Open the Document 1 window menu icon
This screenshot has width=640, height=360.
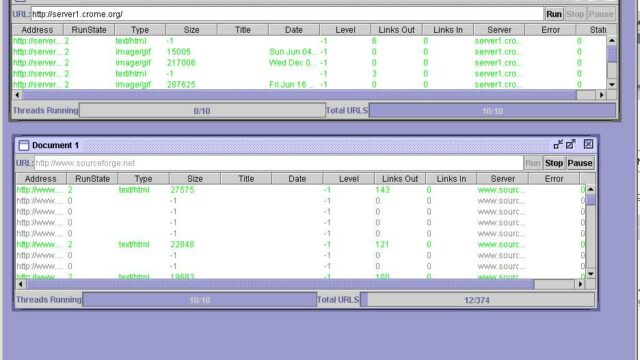click(x=24, y=145)
